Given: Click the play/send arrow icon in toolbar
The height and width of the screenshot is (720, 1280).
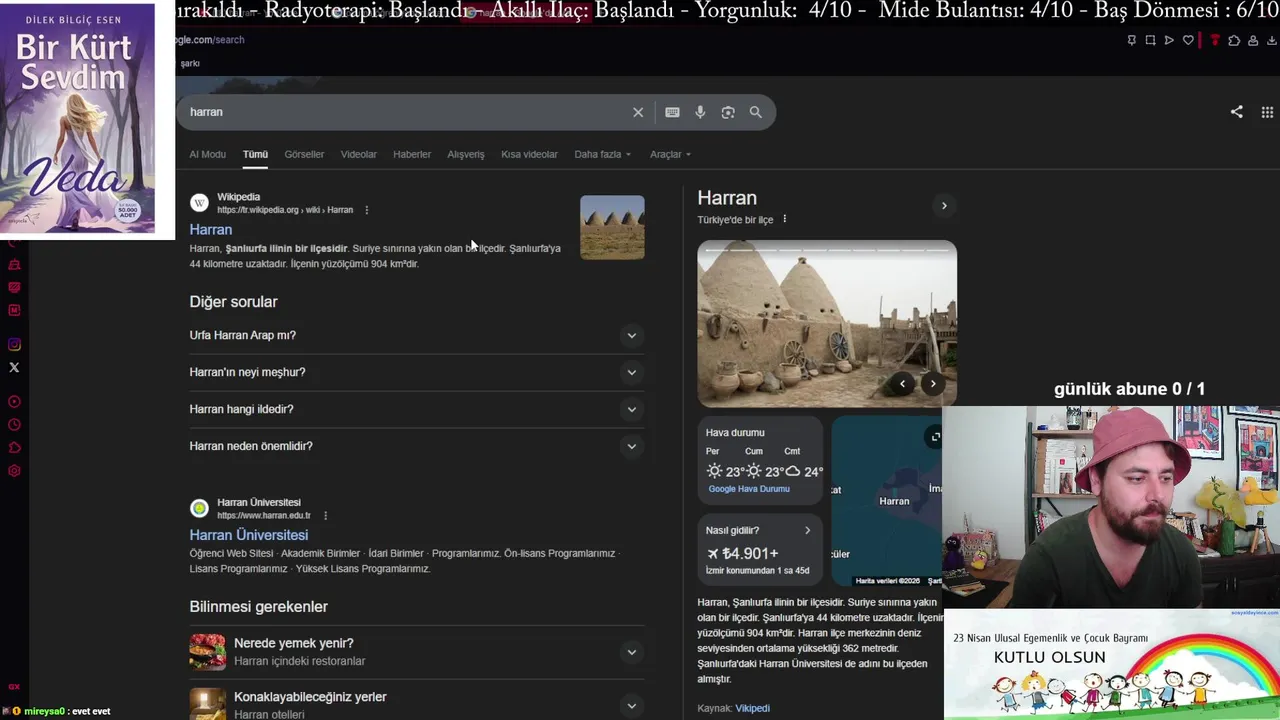Looking at the screenshot, I should point(1169,40).
